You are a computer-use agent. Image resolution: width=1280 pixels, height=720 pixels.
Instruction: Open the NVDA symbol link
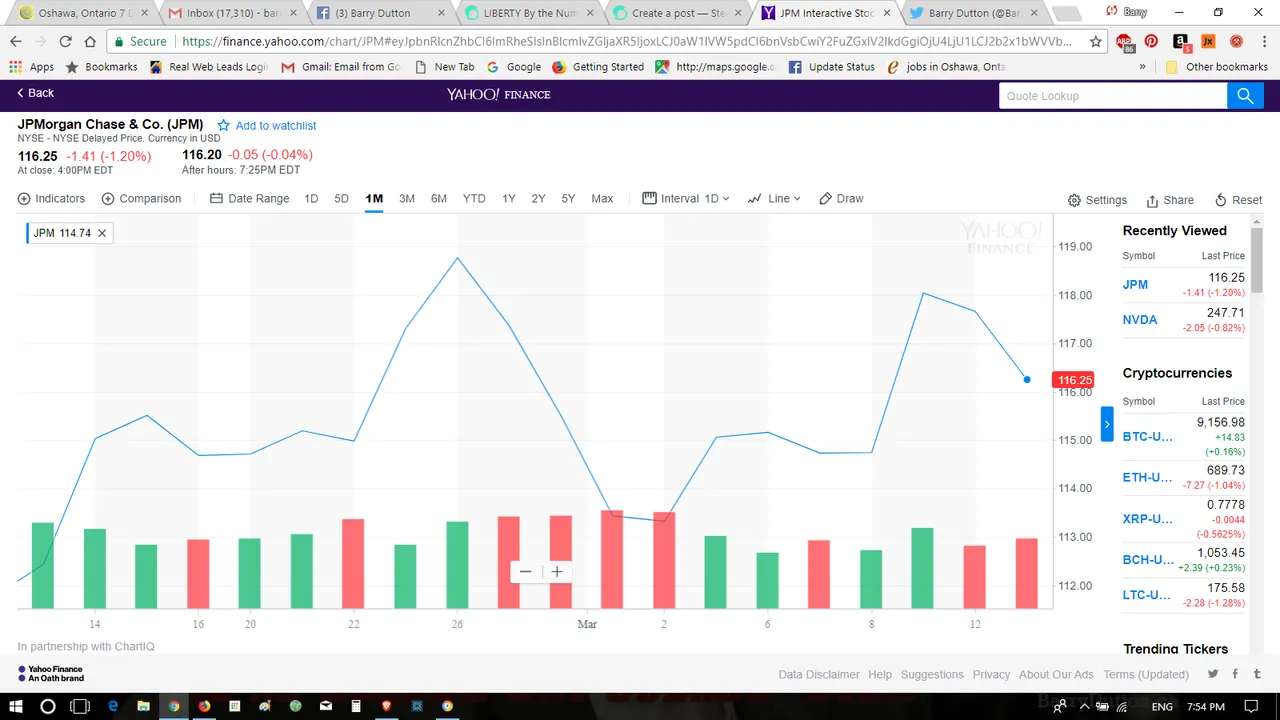coord(1140,320)
